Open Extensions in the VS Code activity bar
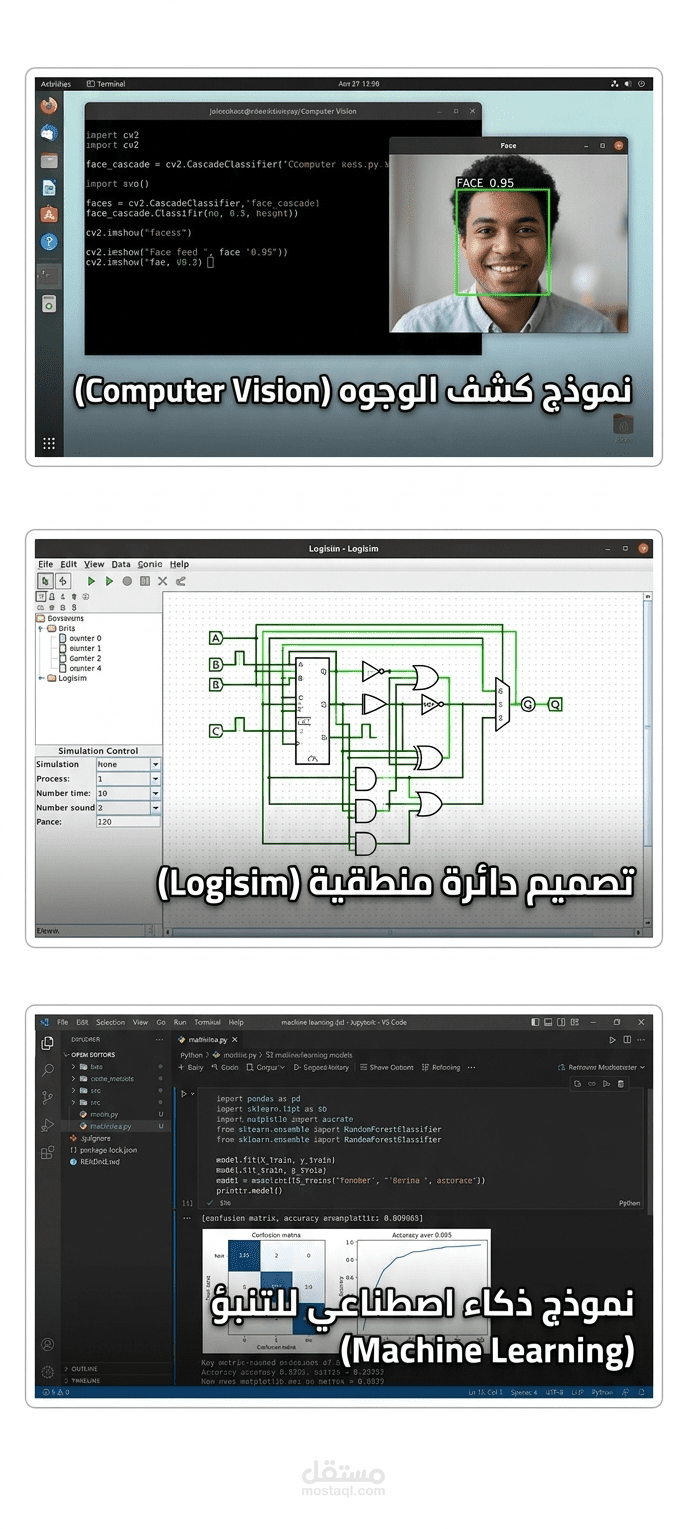Screen dimensions: 688x1529 point(47,1152)
